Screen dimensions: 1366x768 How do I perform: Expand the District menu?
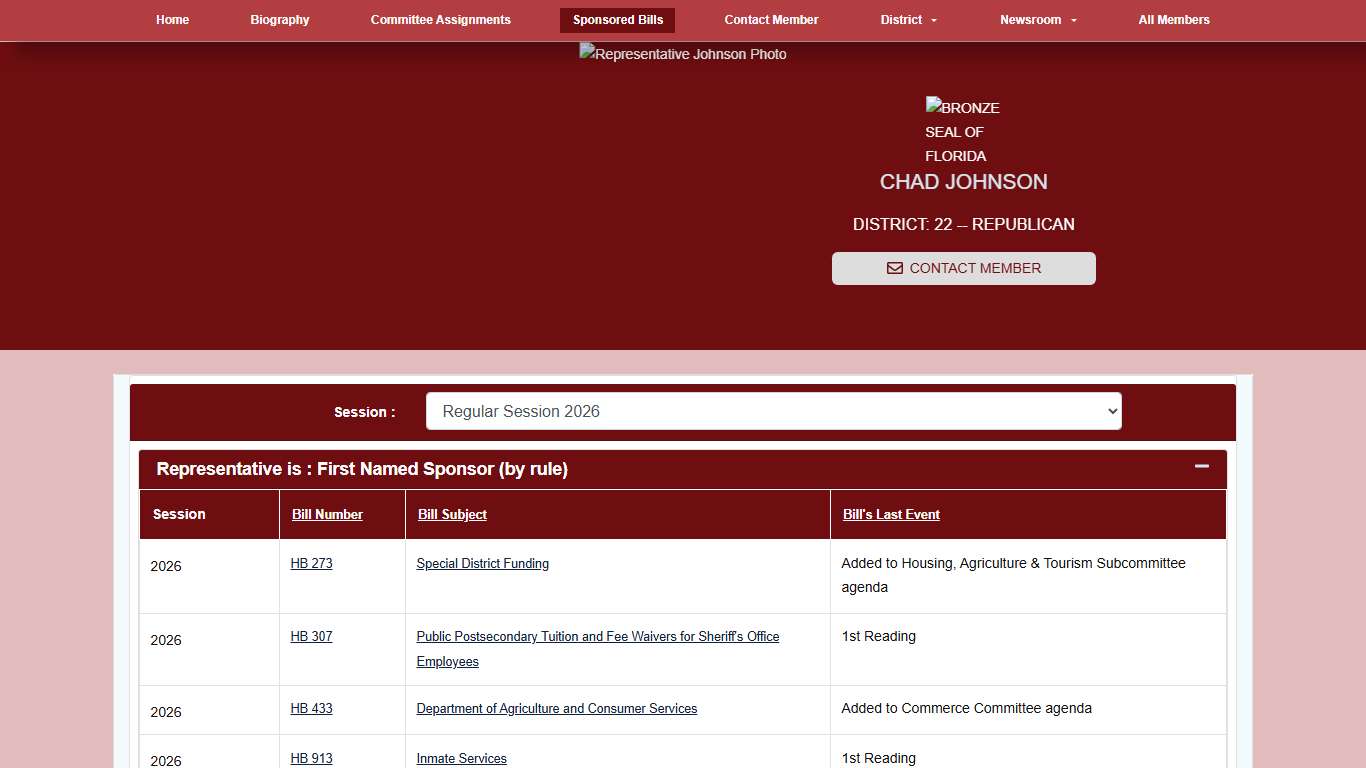pyautogui.click(x=902, y=20)
